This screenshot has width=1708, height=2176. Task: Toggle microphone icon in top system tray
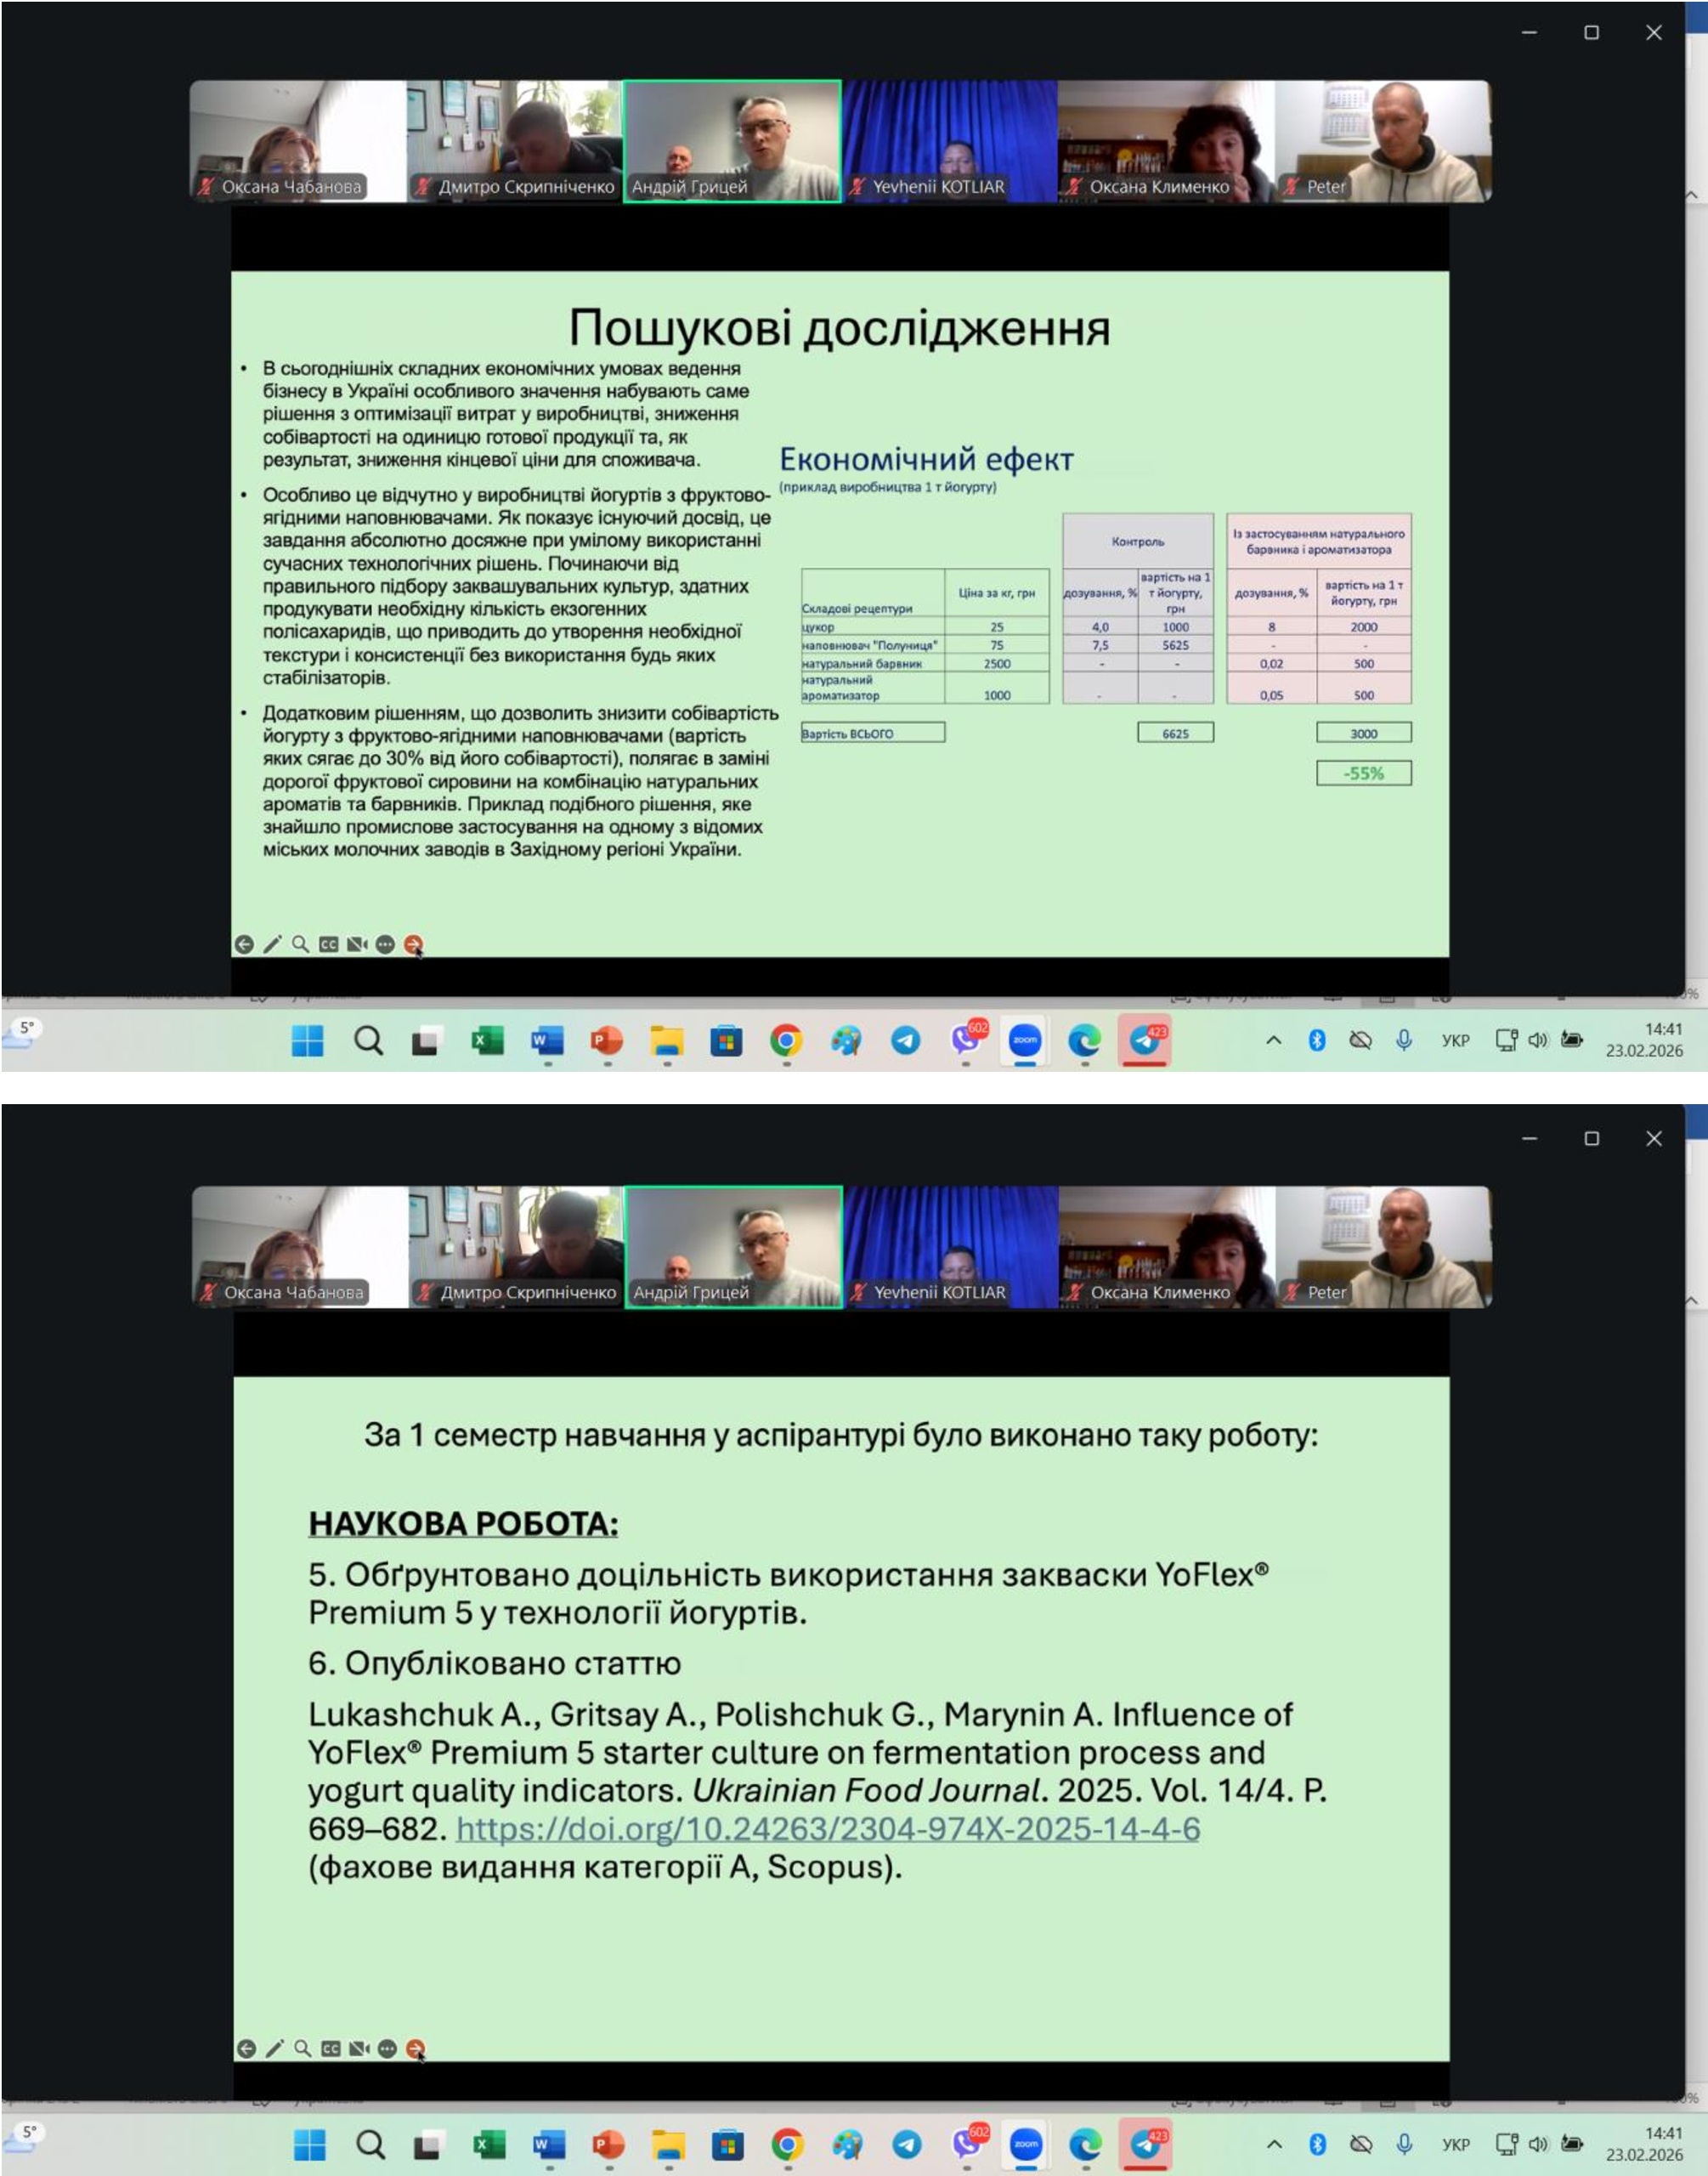coord(1404,1040)
